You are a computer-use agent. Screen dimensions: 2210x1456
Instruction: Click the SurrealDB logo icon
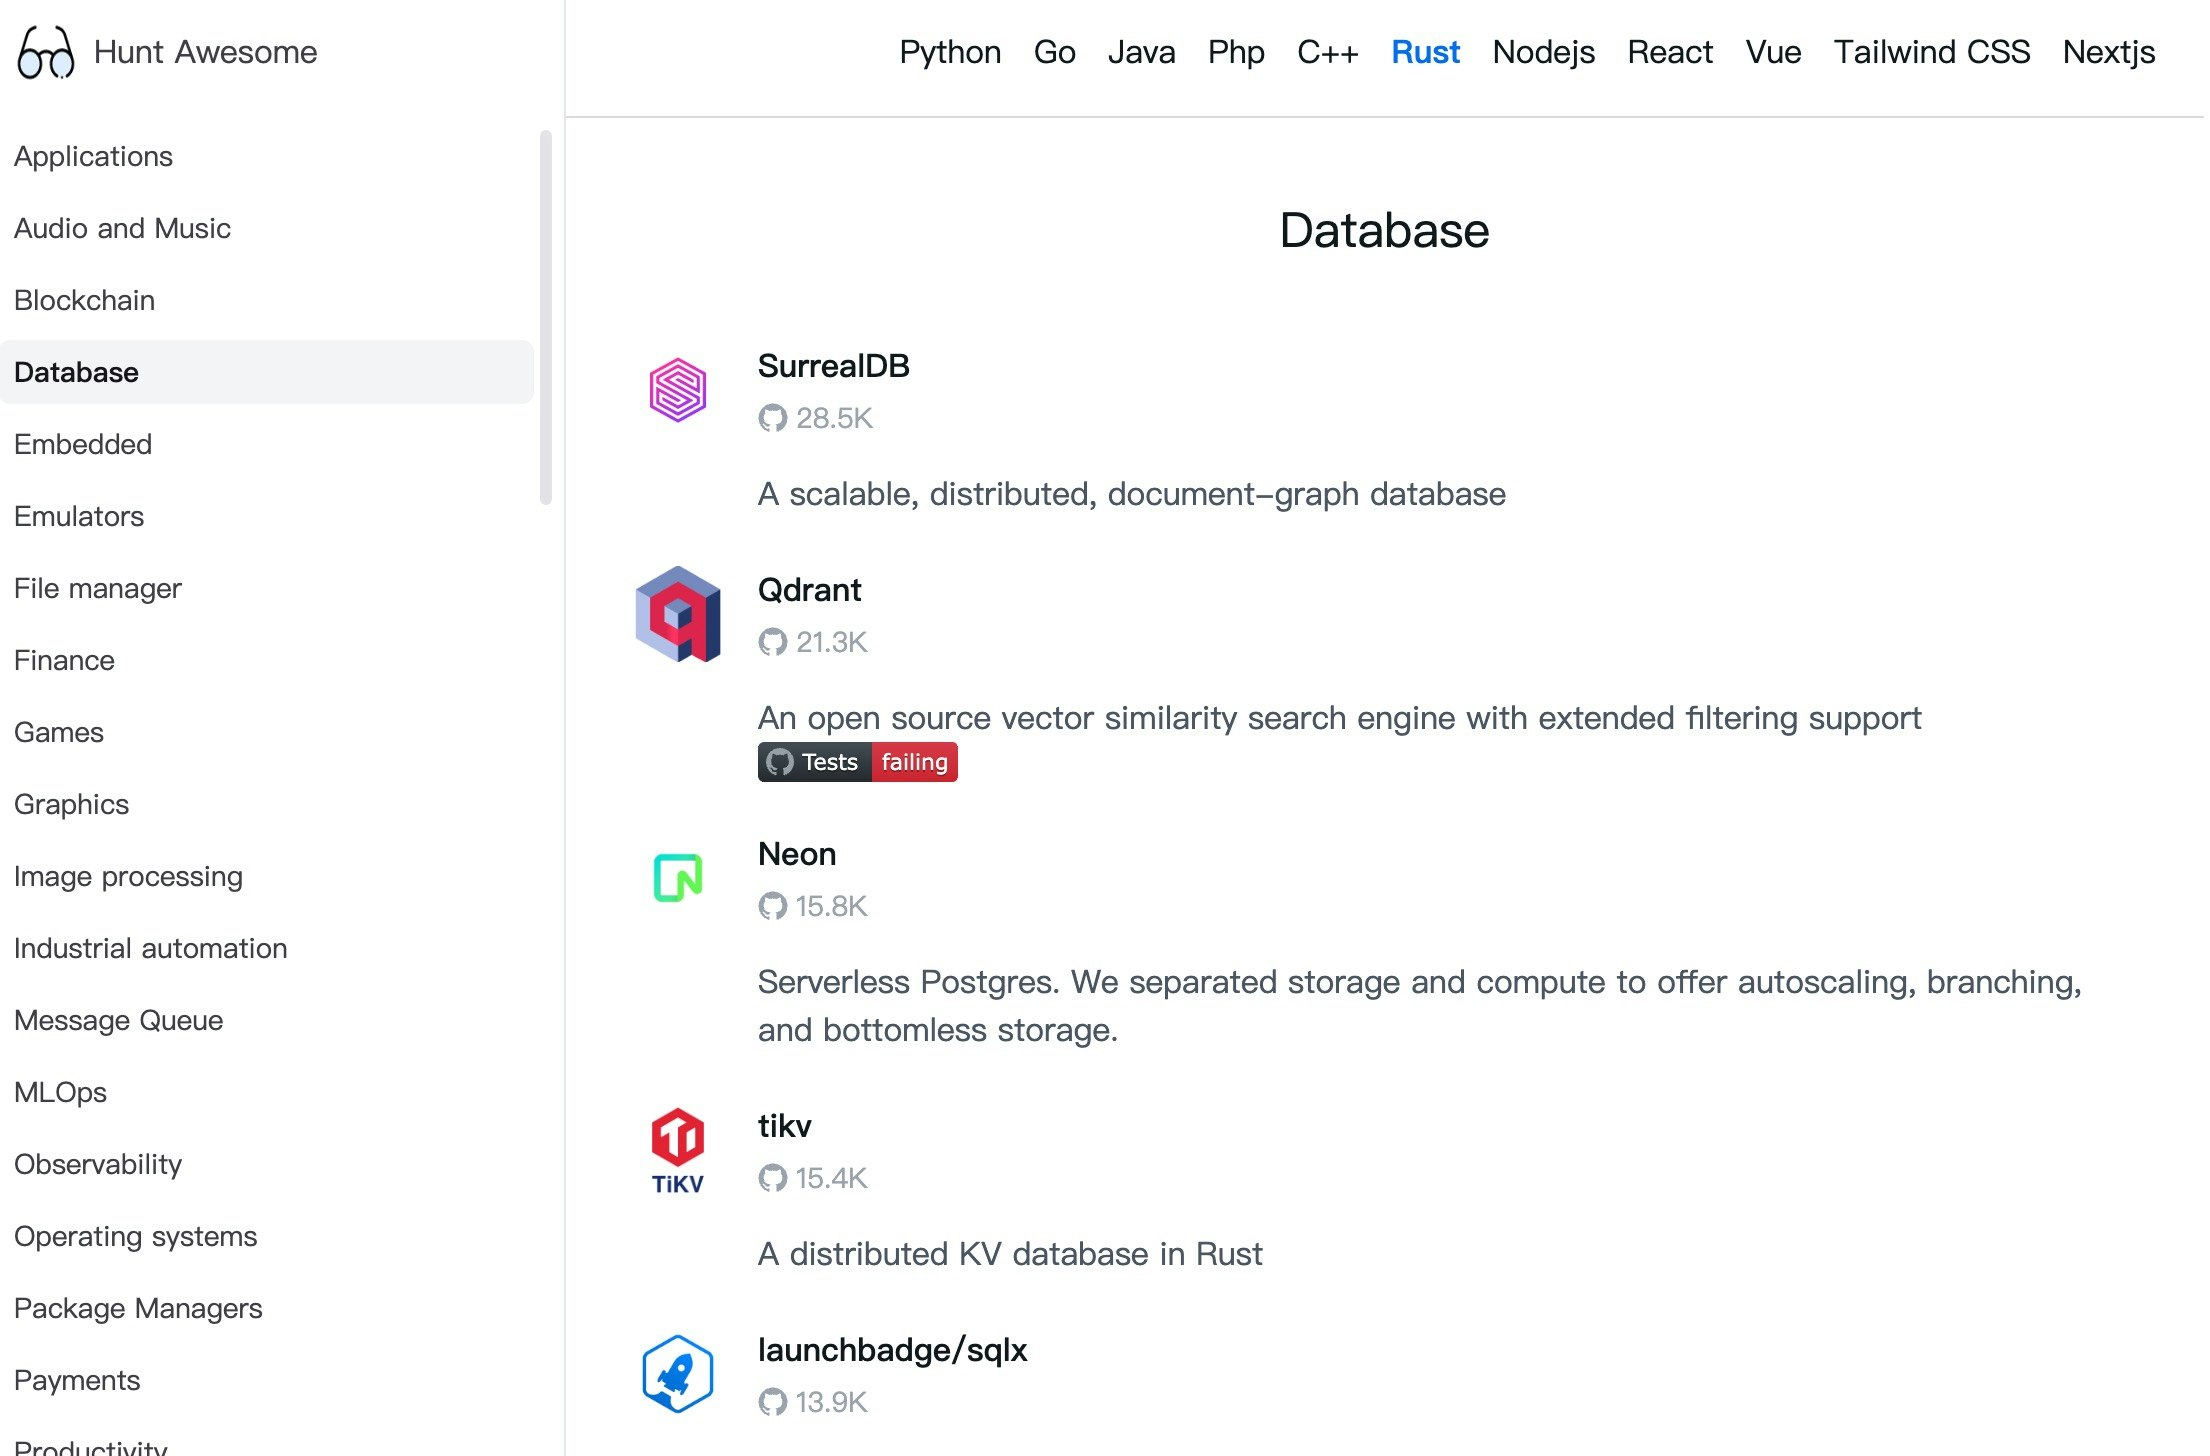tap(677, 390)
